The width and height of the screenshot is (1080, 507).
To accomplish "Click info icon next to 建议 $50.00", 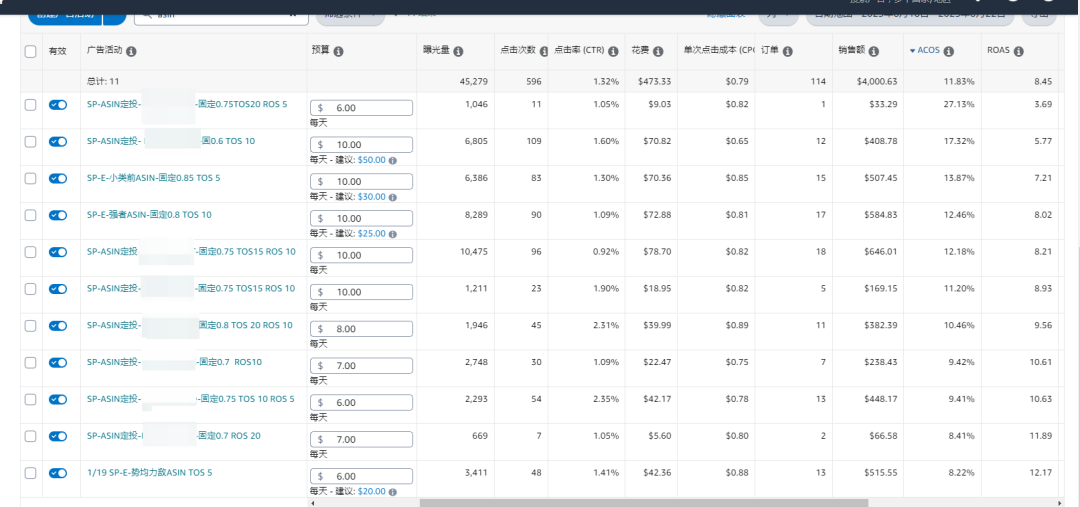I will [x=393, y=160].
